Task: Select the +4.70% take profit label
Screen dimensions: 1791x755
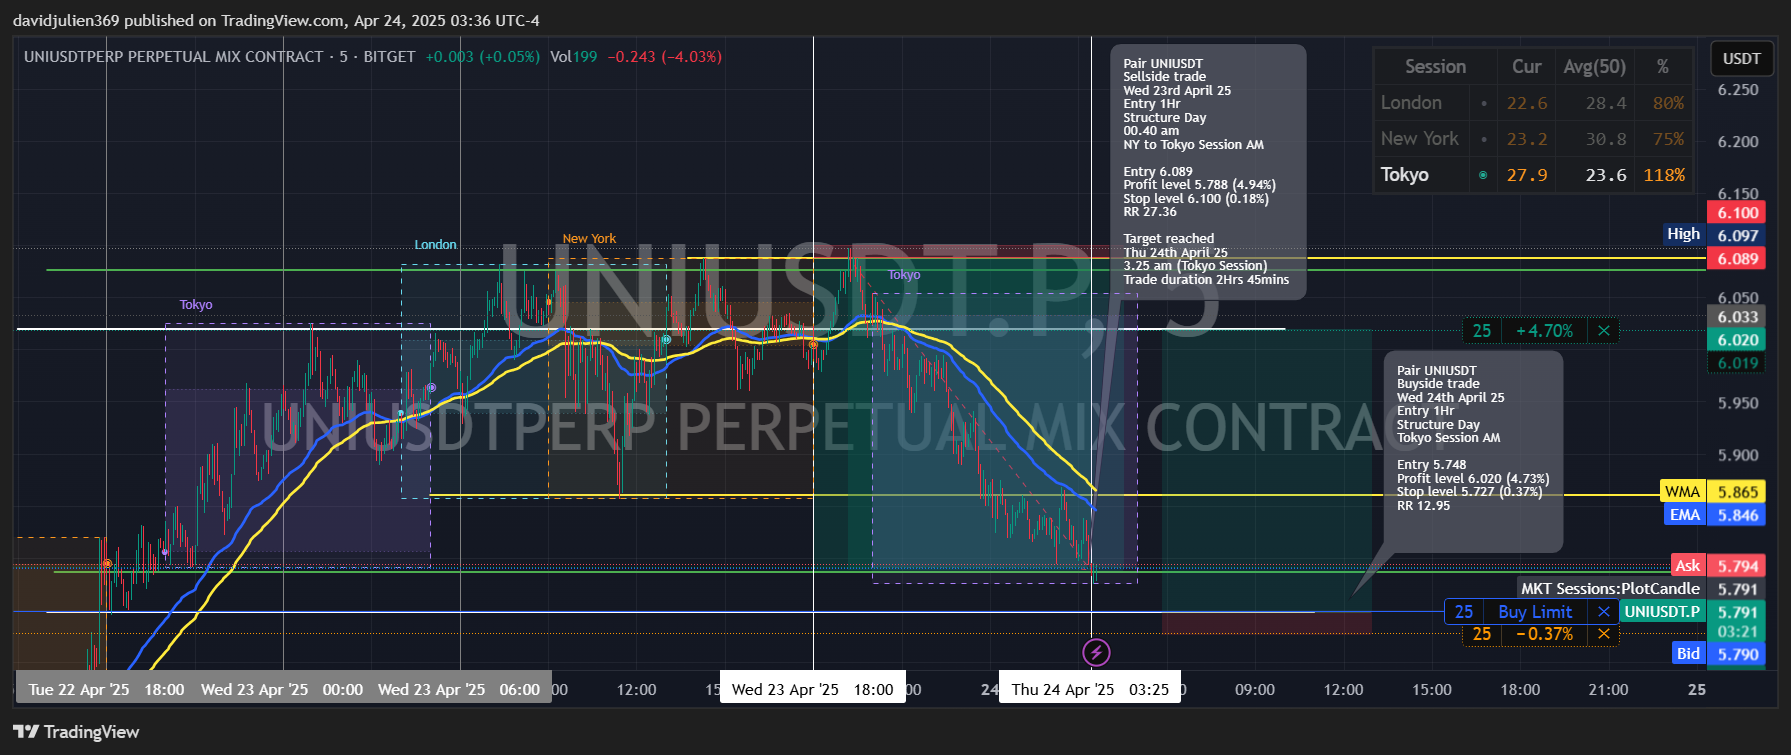Action: tap(1544, 331)
